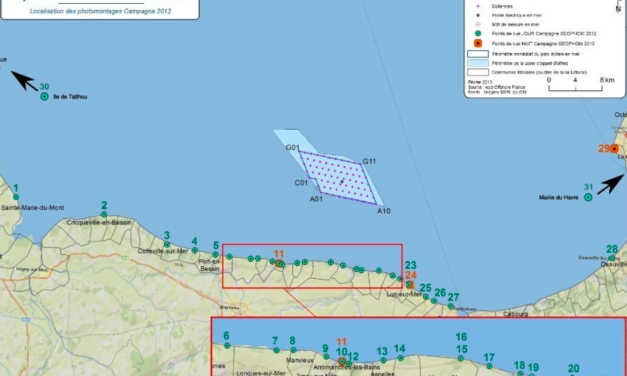Screen dimensions: 627x376
Task: Click legend communes littorales white swatch
Action: click(x=478, y=72)
